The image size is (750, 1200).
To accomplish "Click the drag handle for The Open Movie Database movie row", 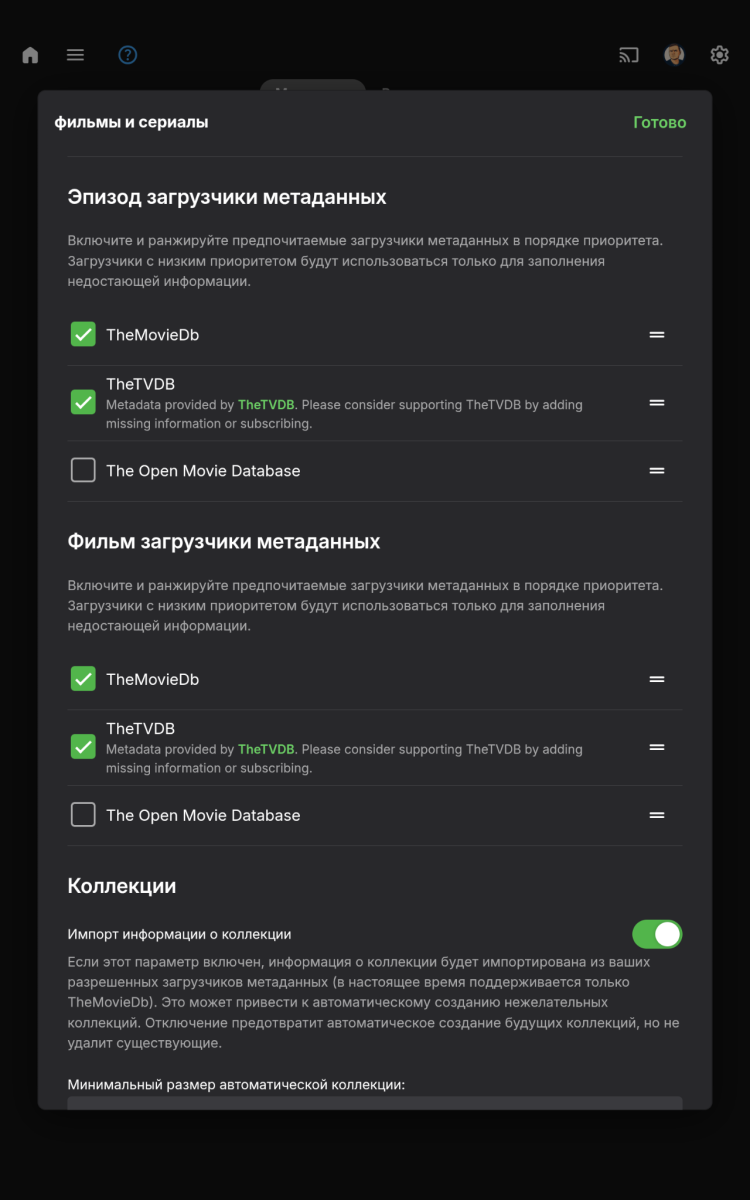I will (657, 815).
